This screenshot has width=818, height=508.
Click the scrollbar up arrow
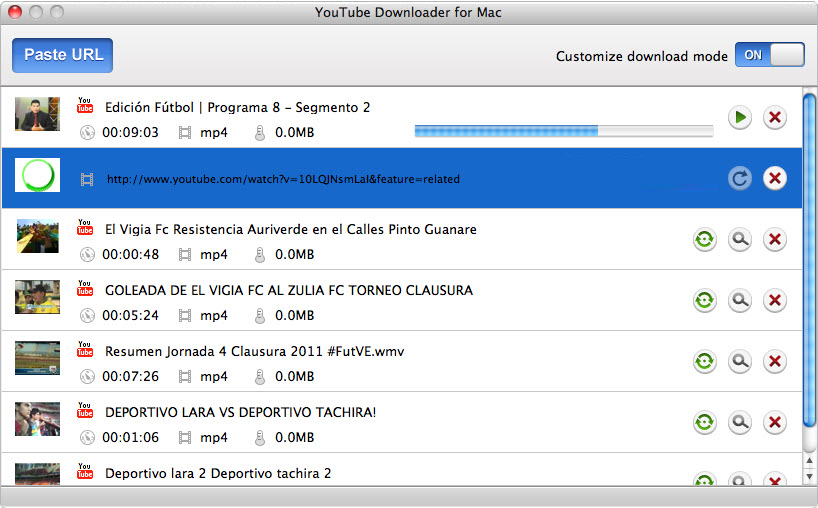coord(810,461)
